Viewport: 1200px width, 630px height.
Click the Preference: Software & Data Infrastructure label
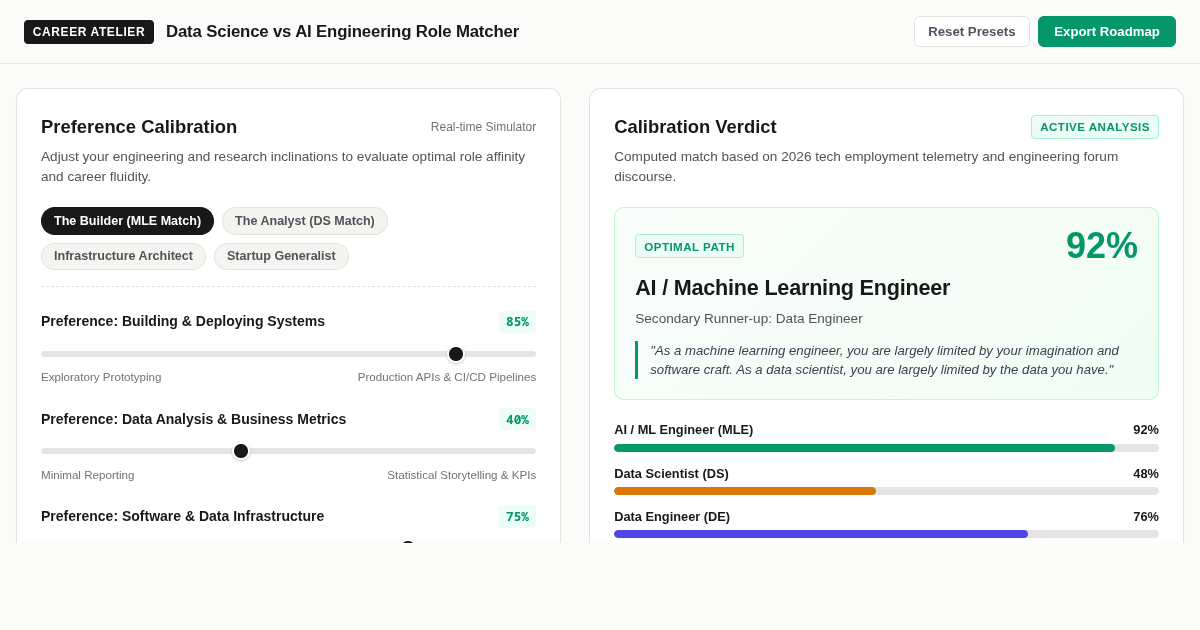(x=183, y=516)
